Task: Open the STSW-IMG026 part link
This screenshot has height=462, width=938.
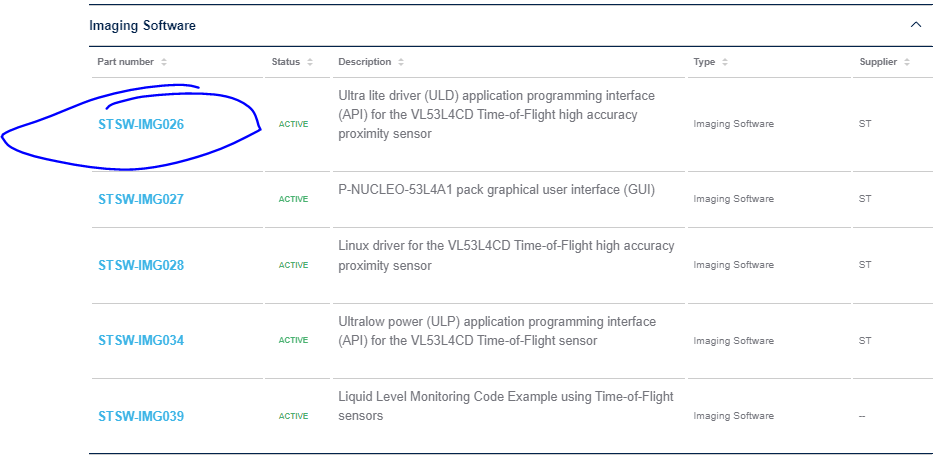Action: 141,124
